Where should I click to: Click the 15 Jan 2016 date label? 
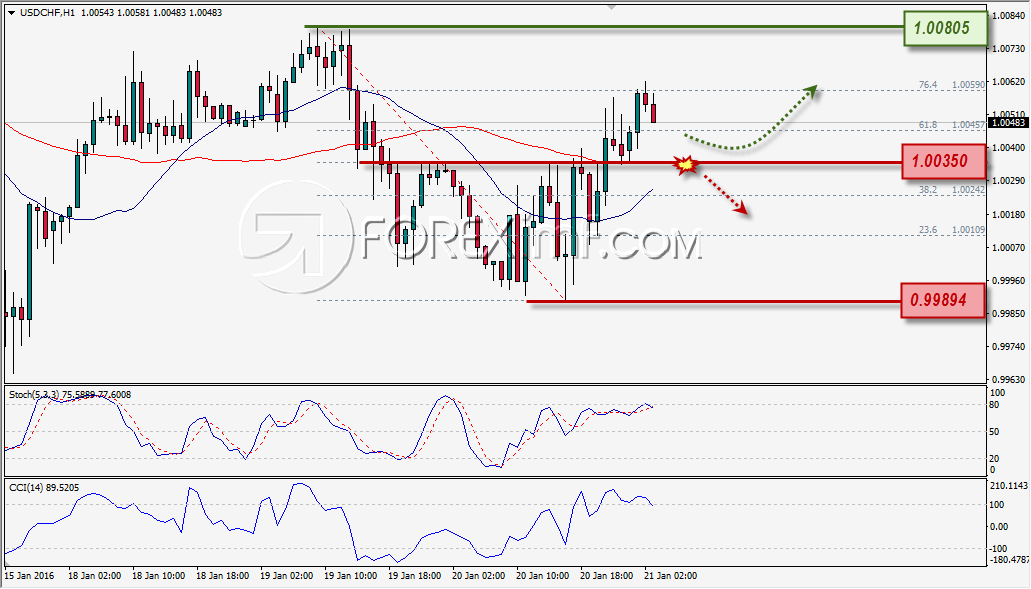30,575
